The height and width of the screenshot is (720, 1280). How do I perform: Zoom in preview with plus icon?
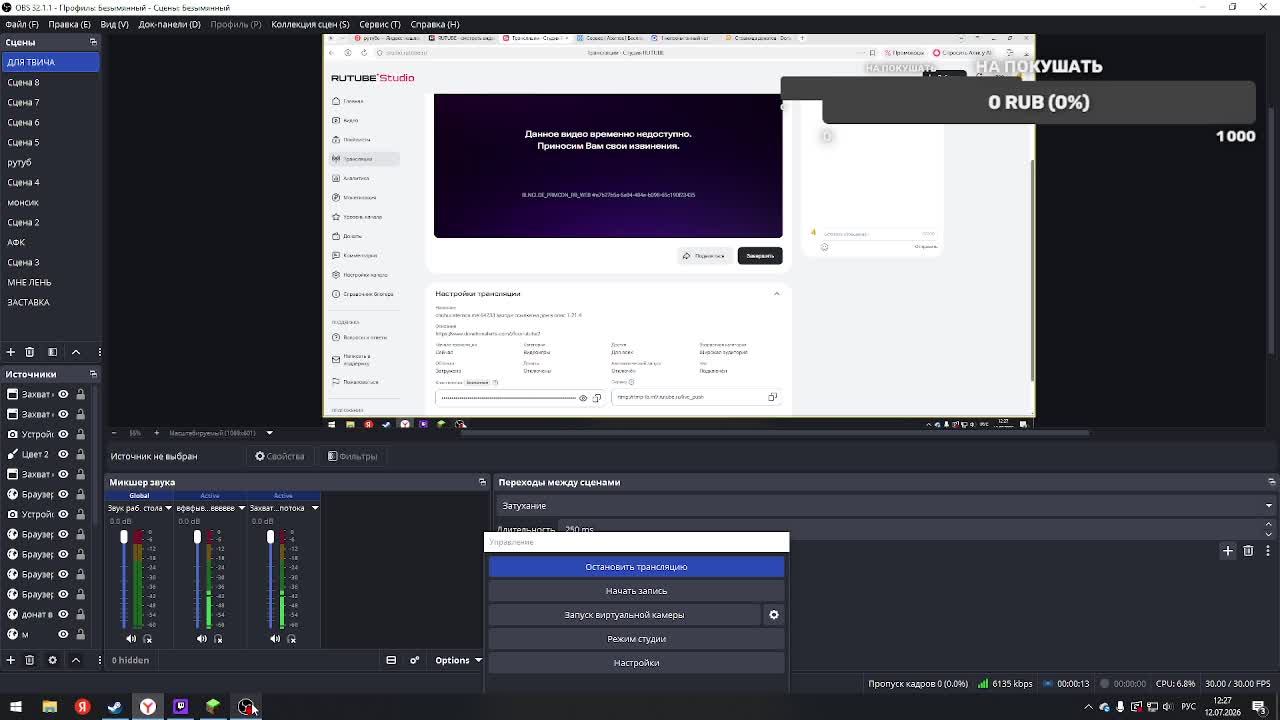(158, 433)
